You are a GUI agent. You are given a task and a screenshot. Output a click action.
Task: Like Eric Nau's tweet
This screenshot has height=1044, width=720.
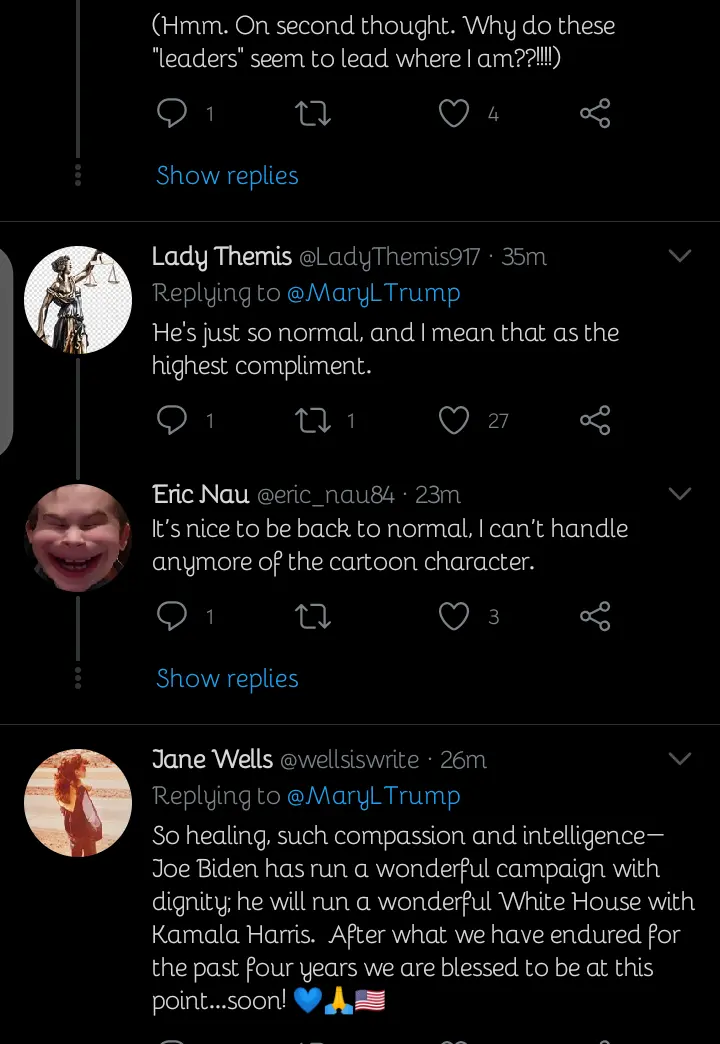455,617
